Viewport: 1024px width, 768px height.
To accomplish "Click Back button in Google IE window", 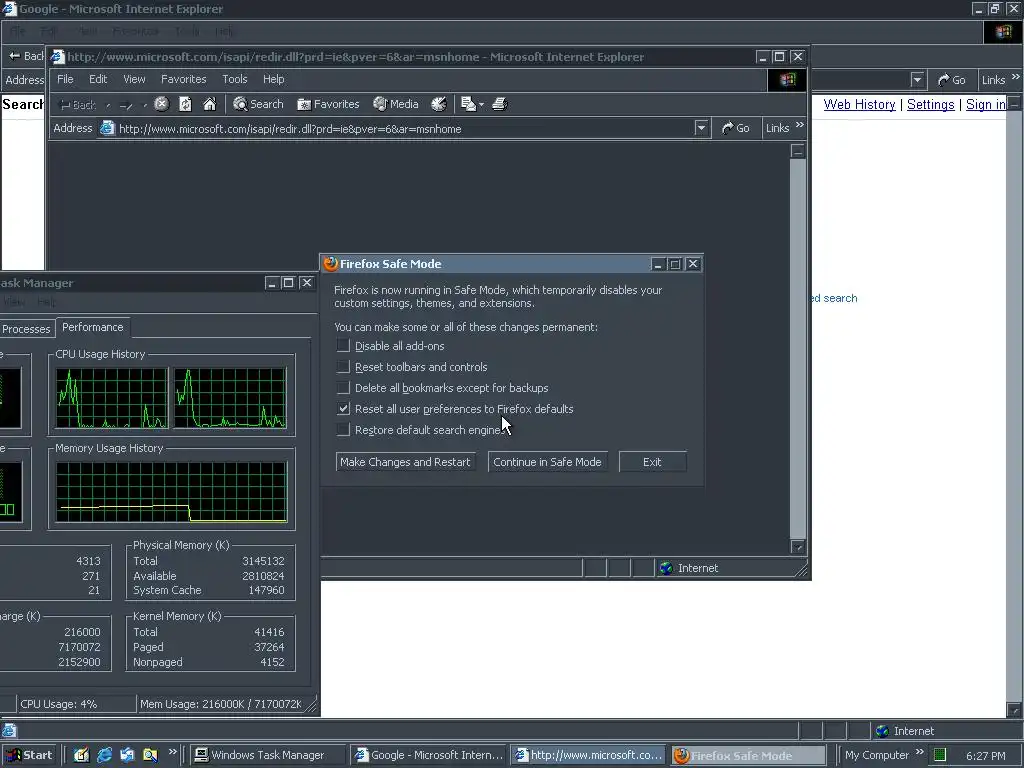I will (x=26, y=56).
